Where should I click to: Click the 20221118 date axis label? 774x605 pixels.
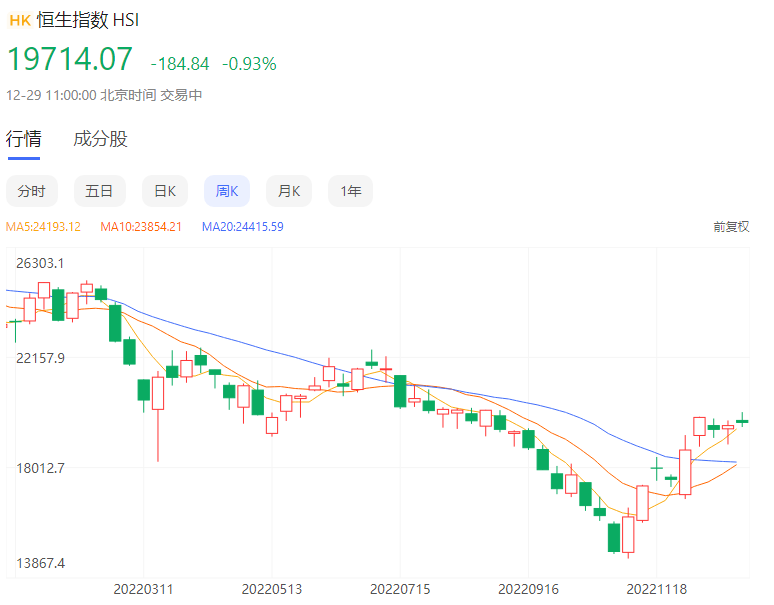click(x=657, y=589)
